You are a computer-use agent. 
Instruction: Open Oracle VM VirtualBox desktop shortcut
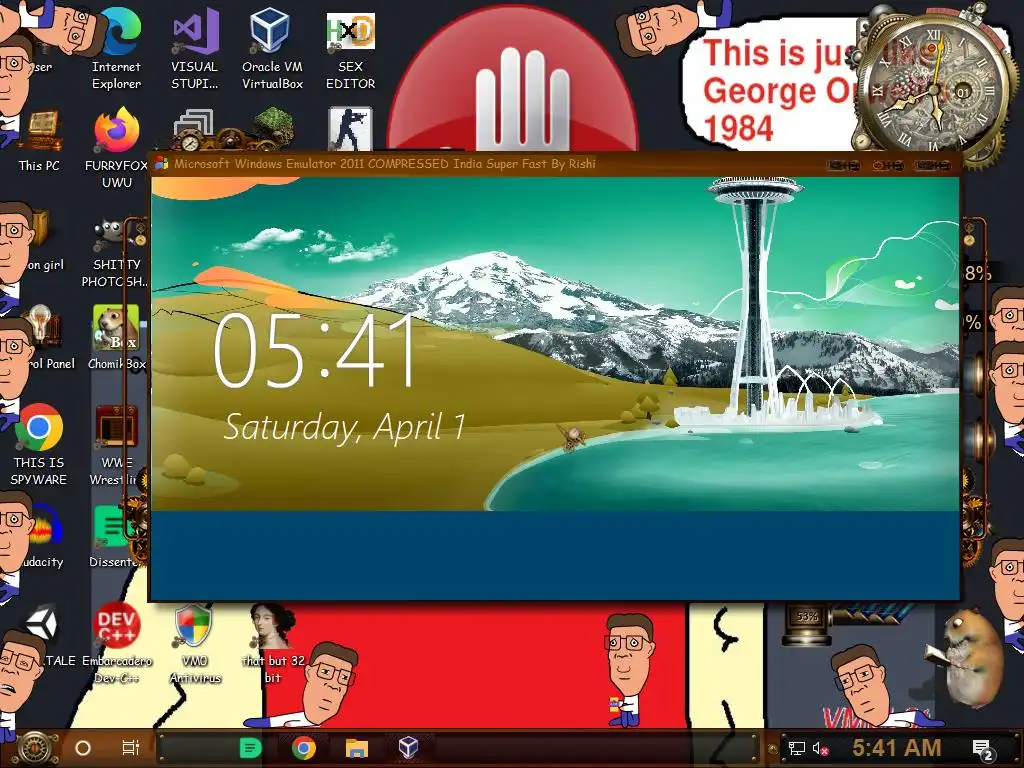pyautogui.click(x=272, y=49)
